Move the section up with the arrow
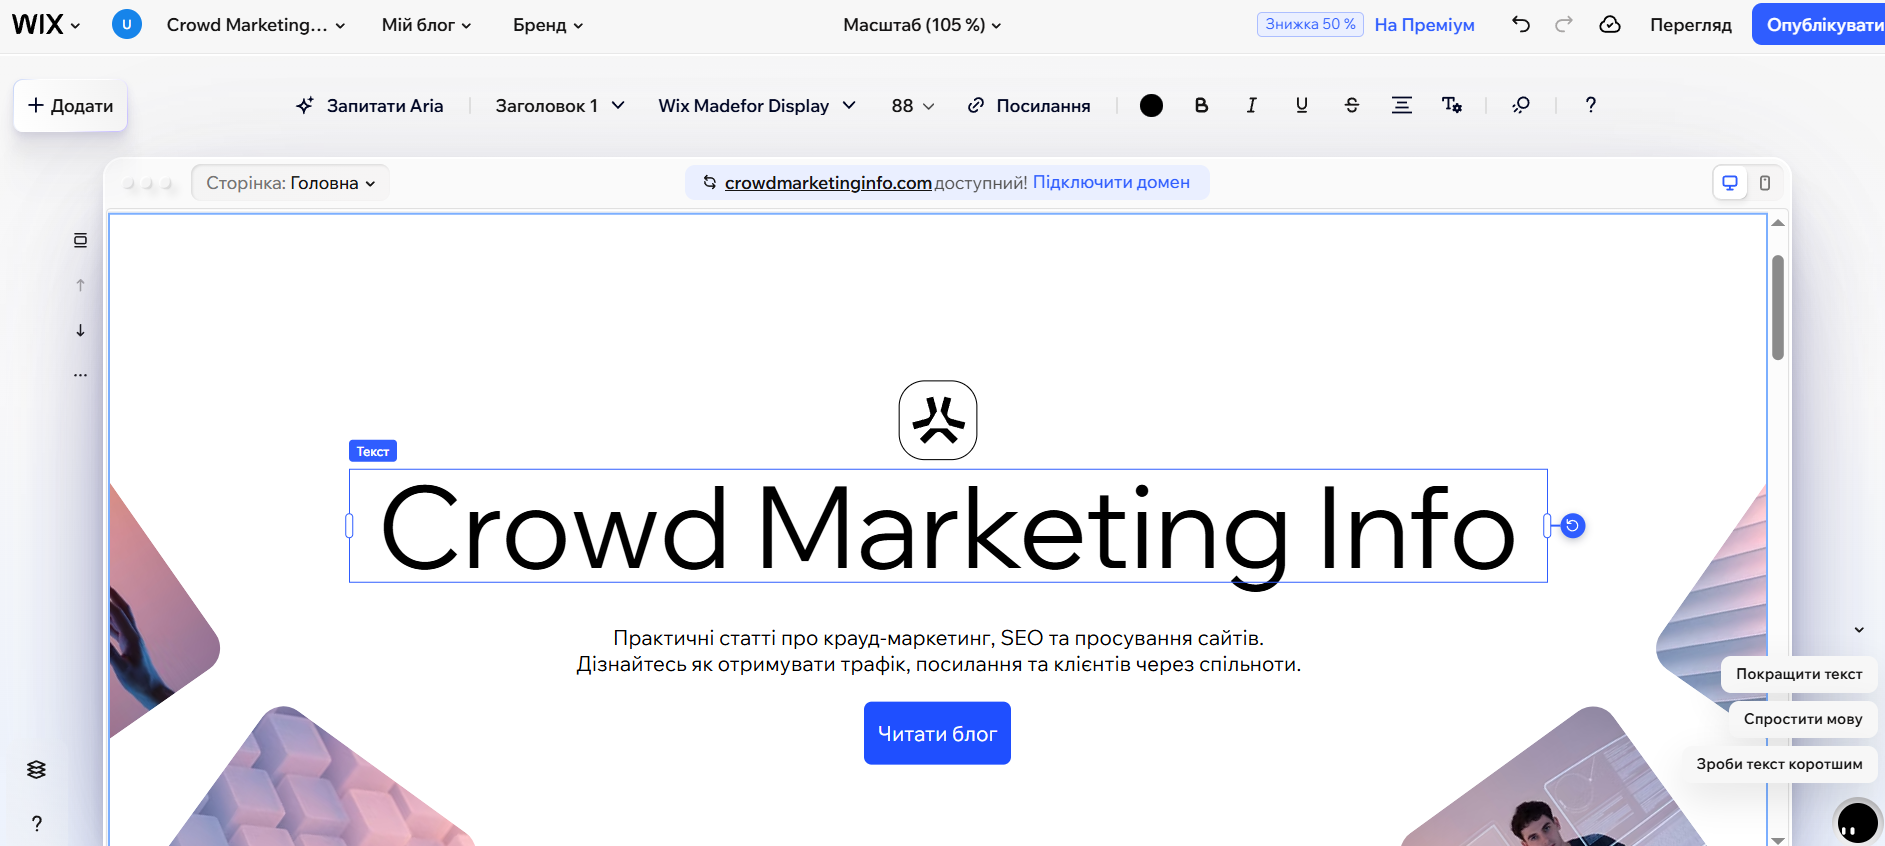The image size is (1885, 846). pyautogui.click(x=81, y=285)
